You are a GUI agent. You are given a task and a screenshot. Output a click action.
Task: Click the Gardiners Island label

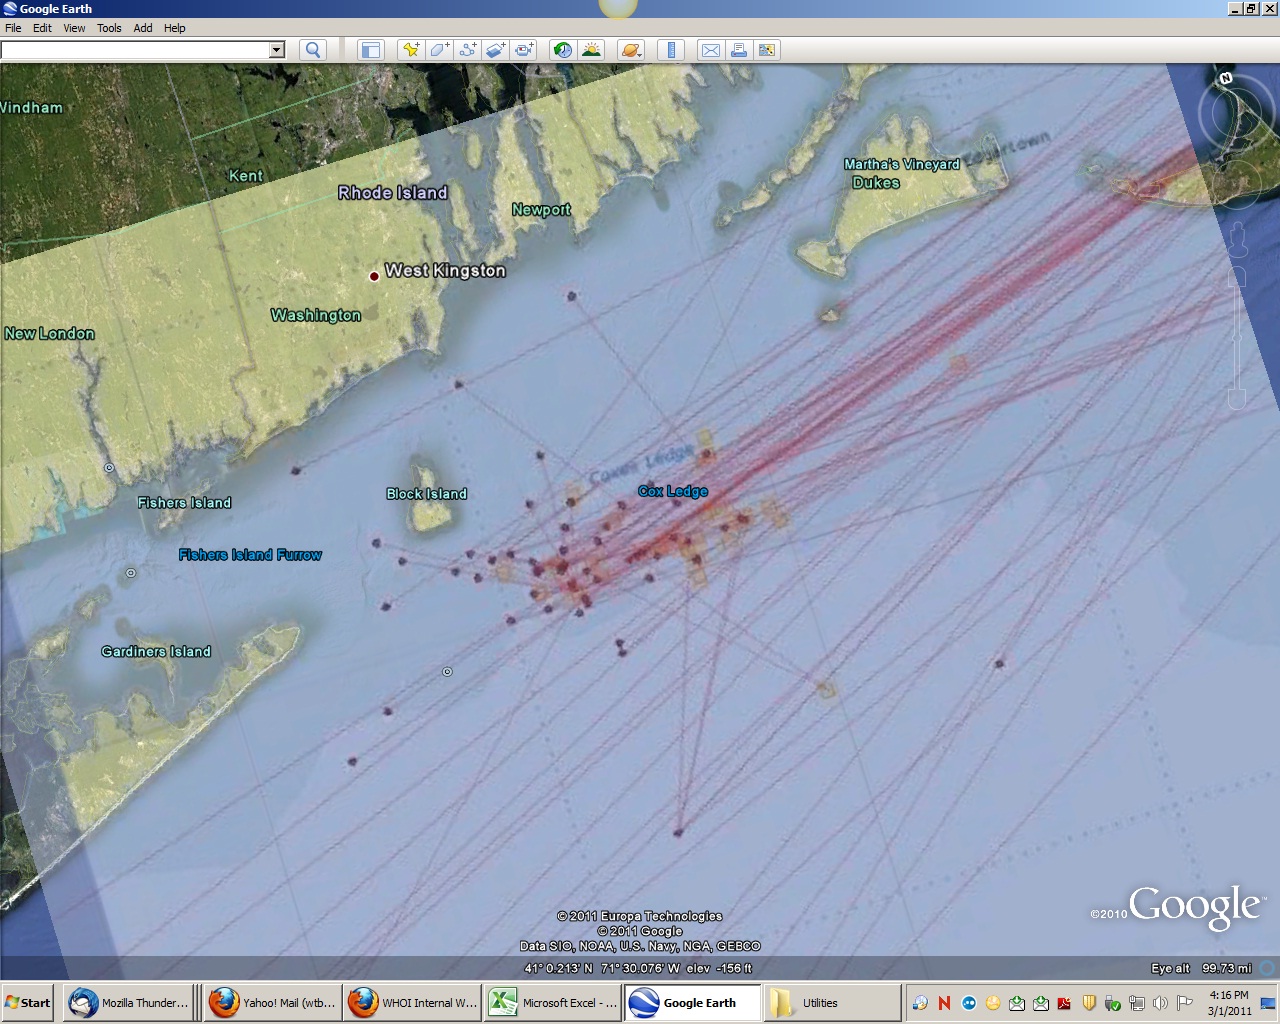[x=156, y=651]
